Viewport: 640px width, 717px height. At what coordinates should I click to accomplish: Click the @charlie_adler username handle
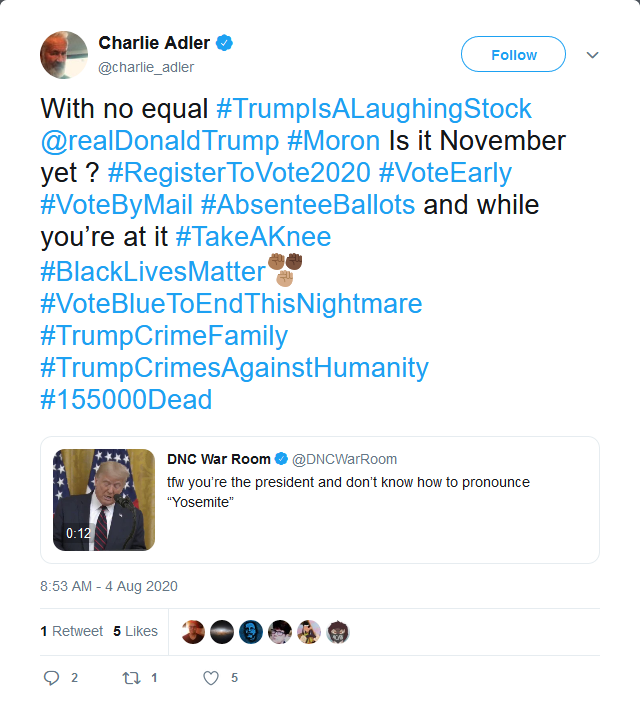pos(146,67)
